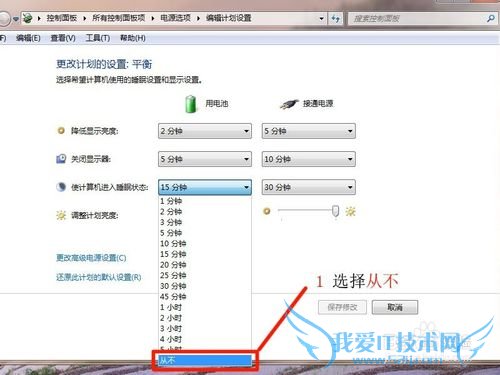
Task: Click 还原此计划的默认设置(R) link
Action: pyautogui.click(x=99, y=277)
